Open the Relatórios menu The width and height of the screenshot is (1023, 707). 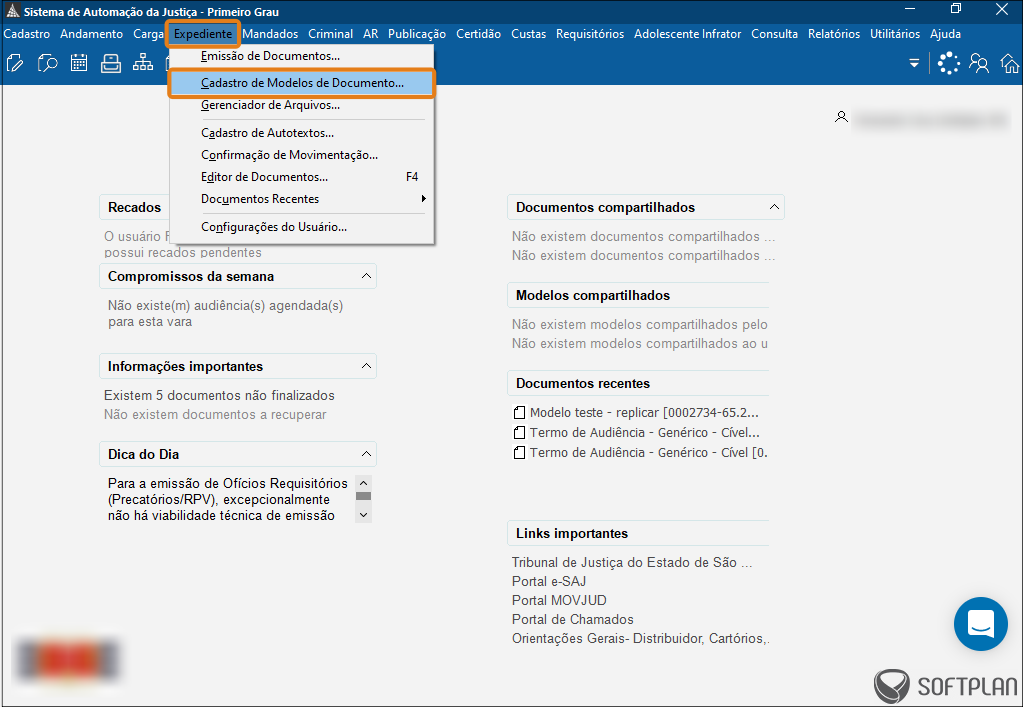tap(834, 34)
